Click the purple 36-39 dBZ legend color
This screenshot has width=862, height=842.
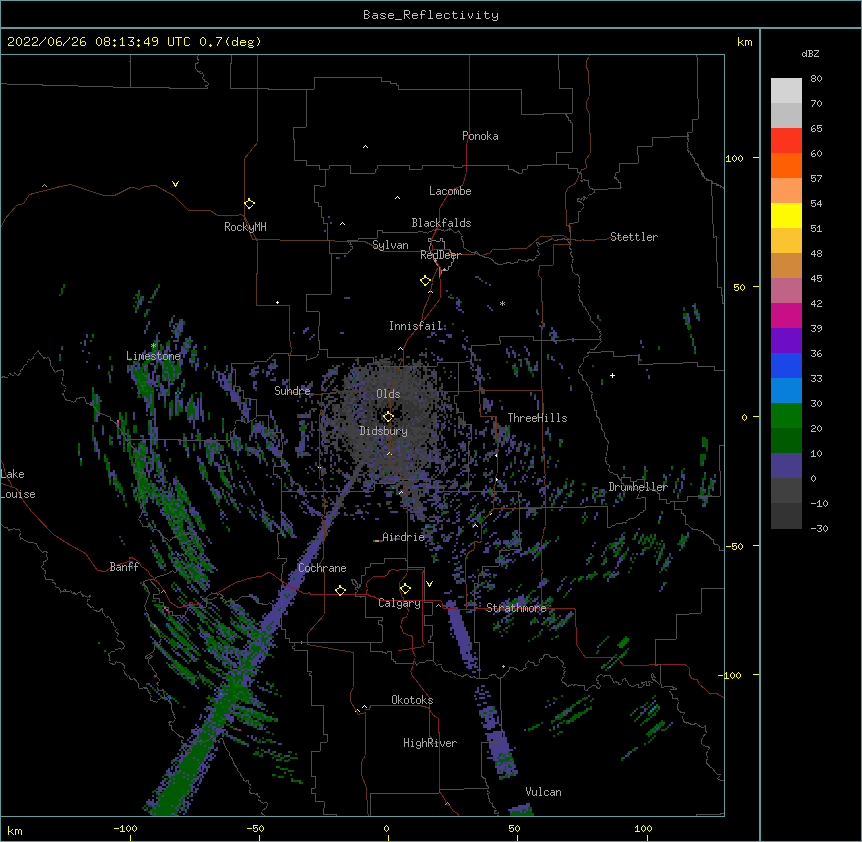(786, 341)
